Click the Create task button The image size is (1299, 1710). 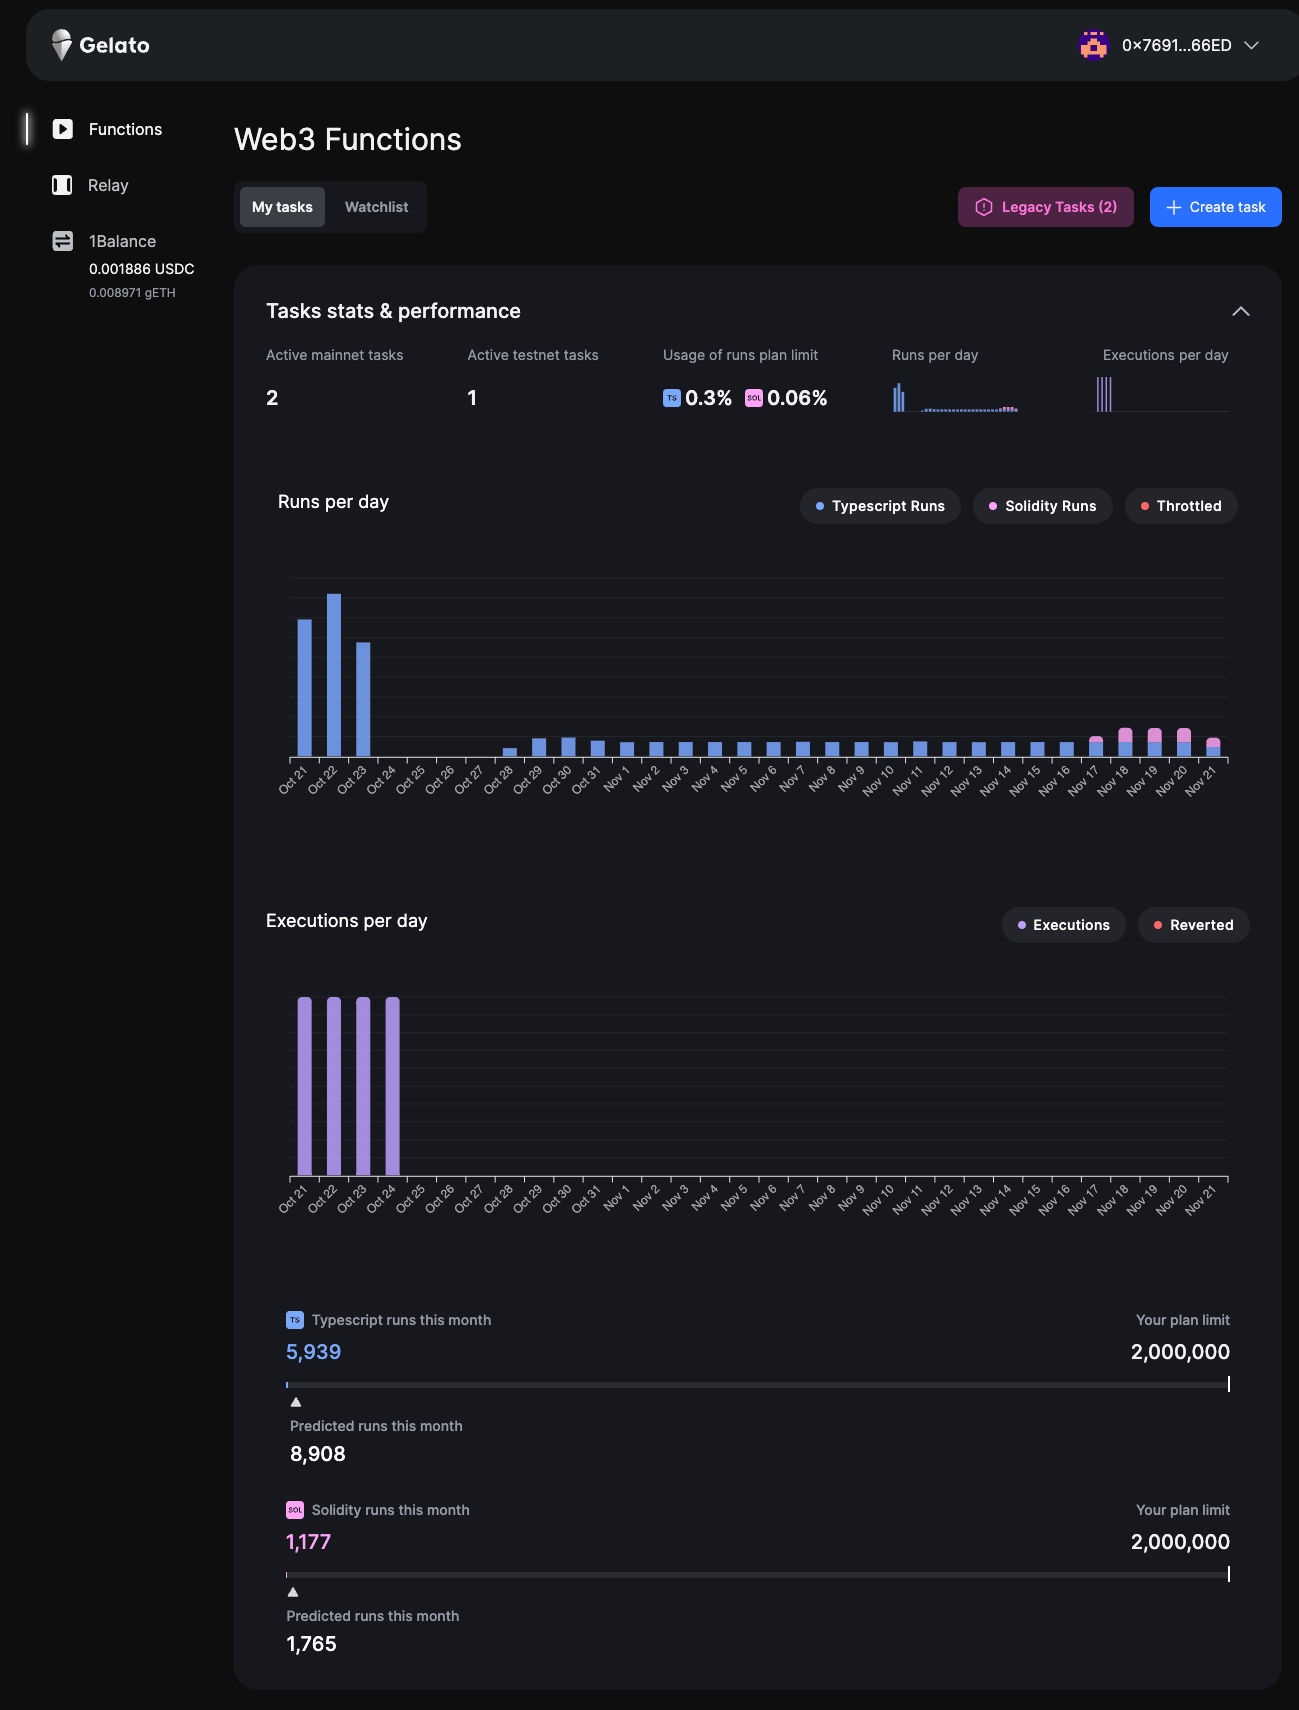tap(1216, 207)
